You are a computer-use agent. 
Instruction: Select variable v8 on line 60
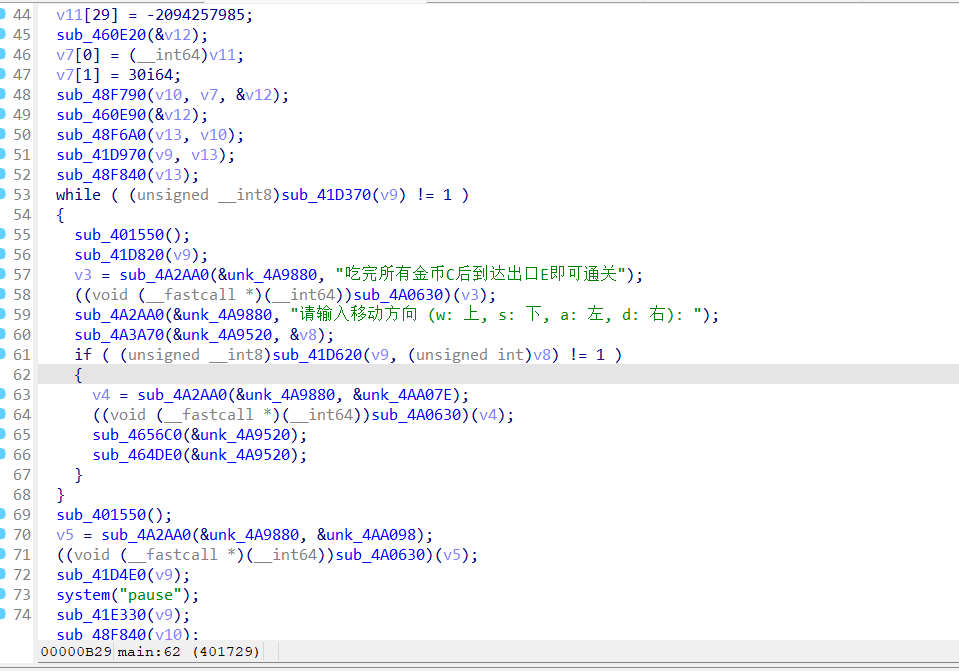click(x=308, y=335)
